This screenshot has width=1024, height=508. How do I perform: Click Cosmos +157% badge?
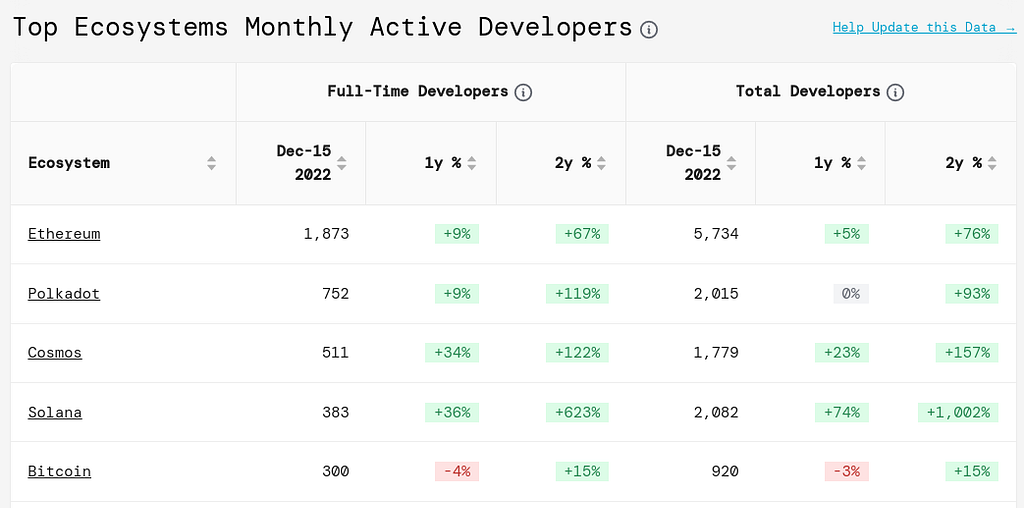tap(967, 353)
